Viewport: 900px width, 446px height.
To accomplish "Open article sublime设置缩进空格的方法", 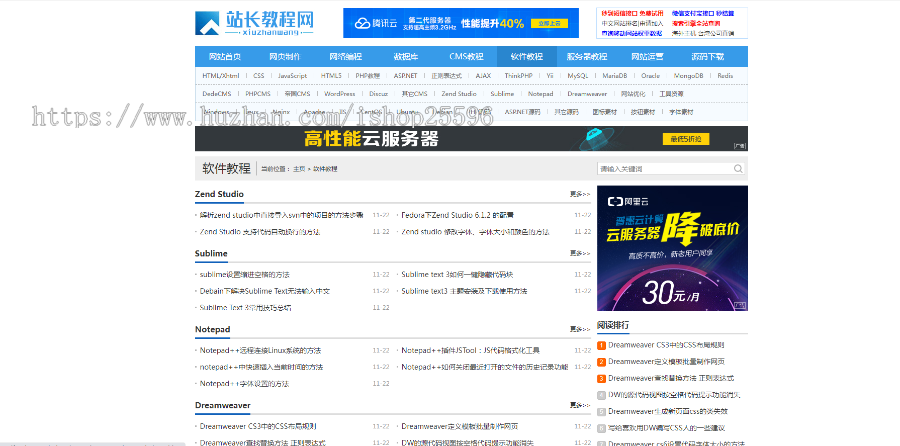I will point(245,275).
